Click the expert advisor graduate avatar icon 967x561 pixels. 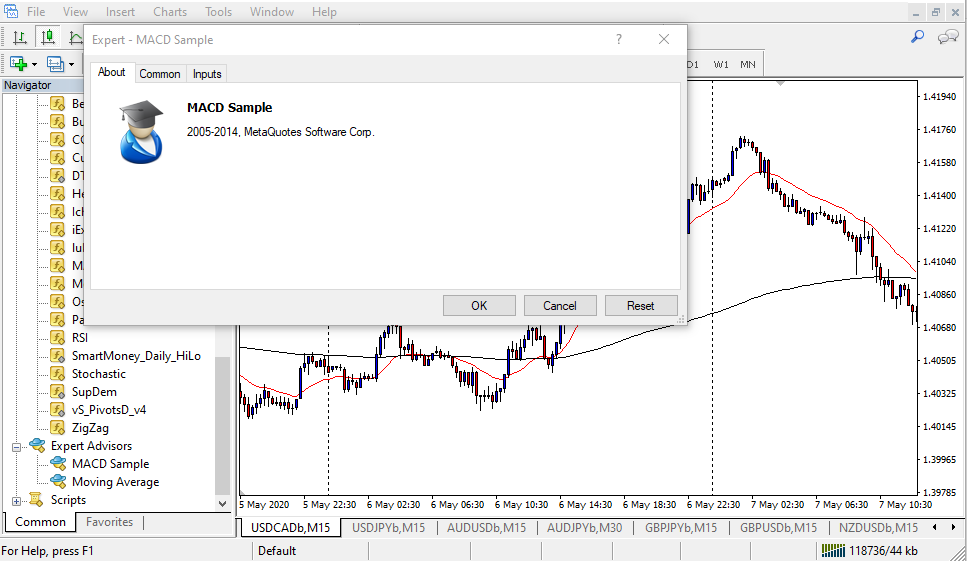[141, 131]
